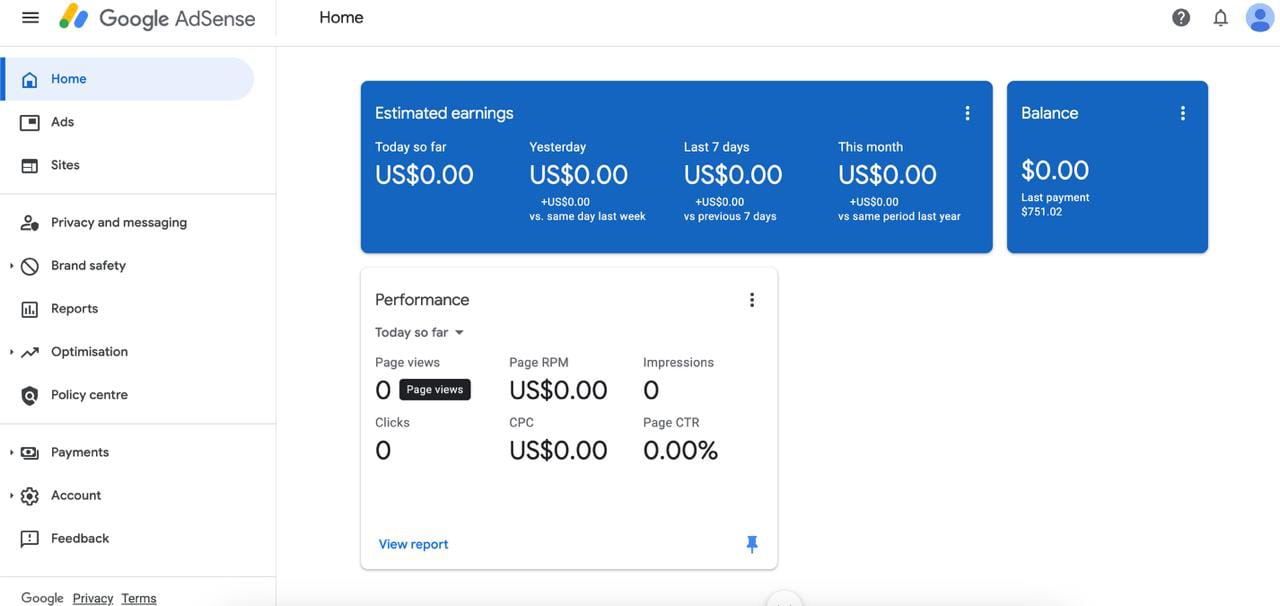Click the Today so far US$0.00 earnings

coord(424,175)
